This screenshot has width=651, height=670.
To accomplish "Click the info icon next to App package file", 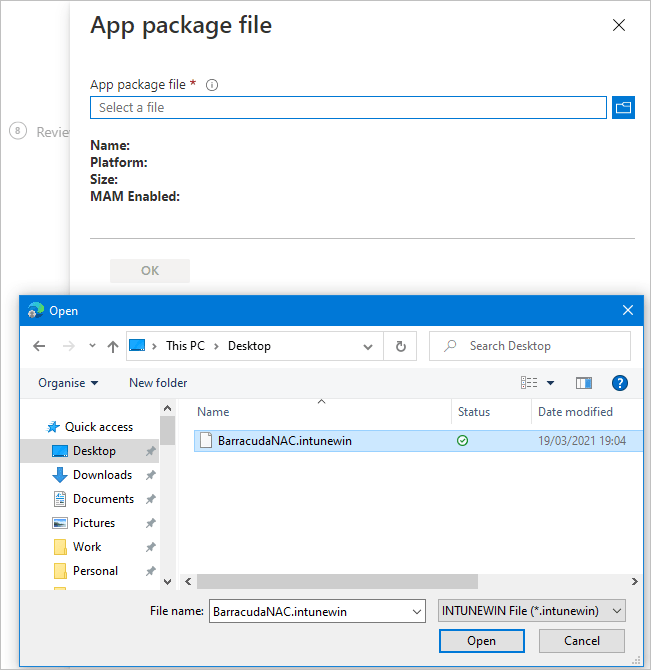I will tap(212, 85).
